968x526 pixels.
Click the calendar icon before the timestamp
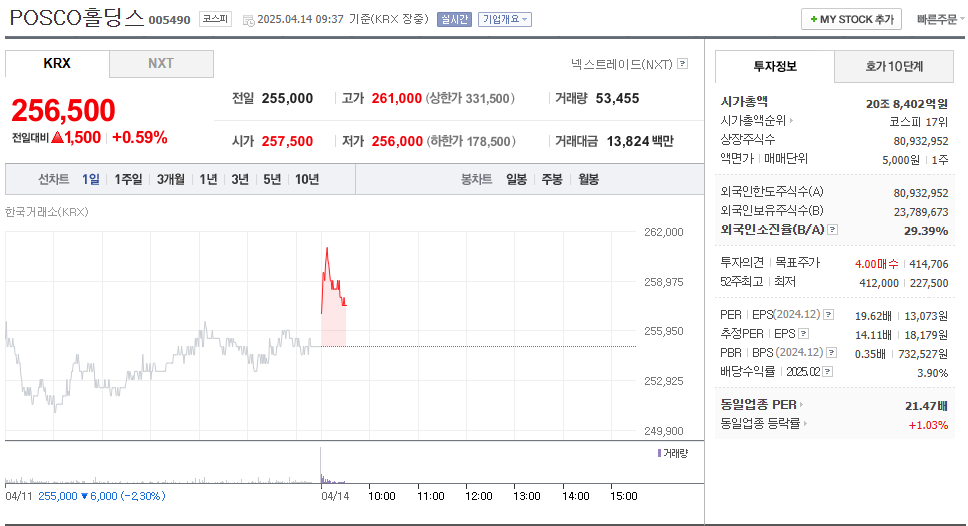(248, 20)
